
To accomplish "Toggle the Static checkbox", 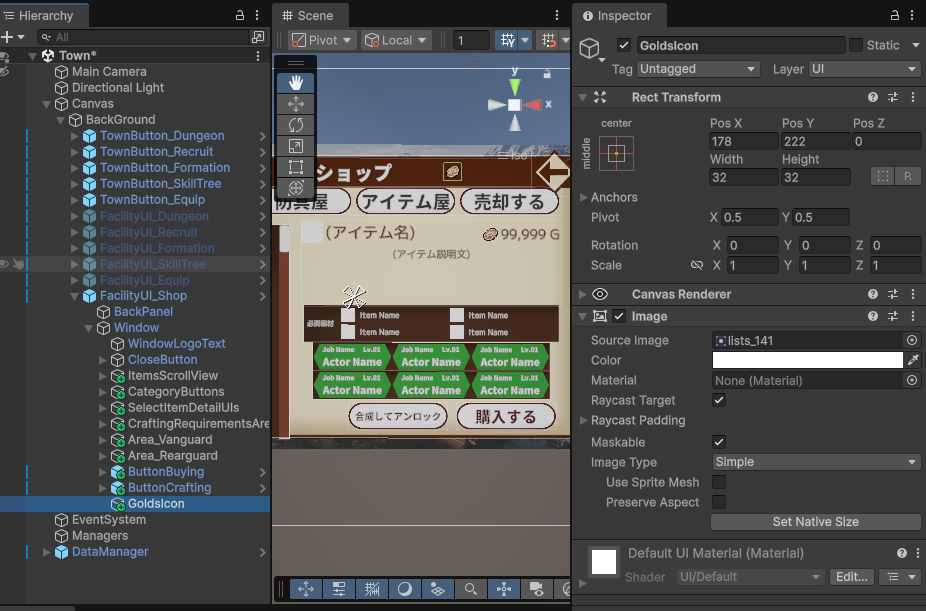I will click(856, 45).
